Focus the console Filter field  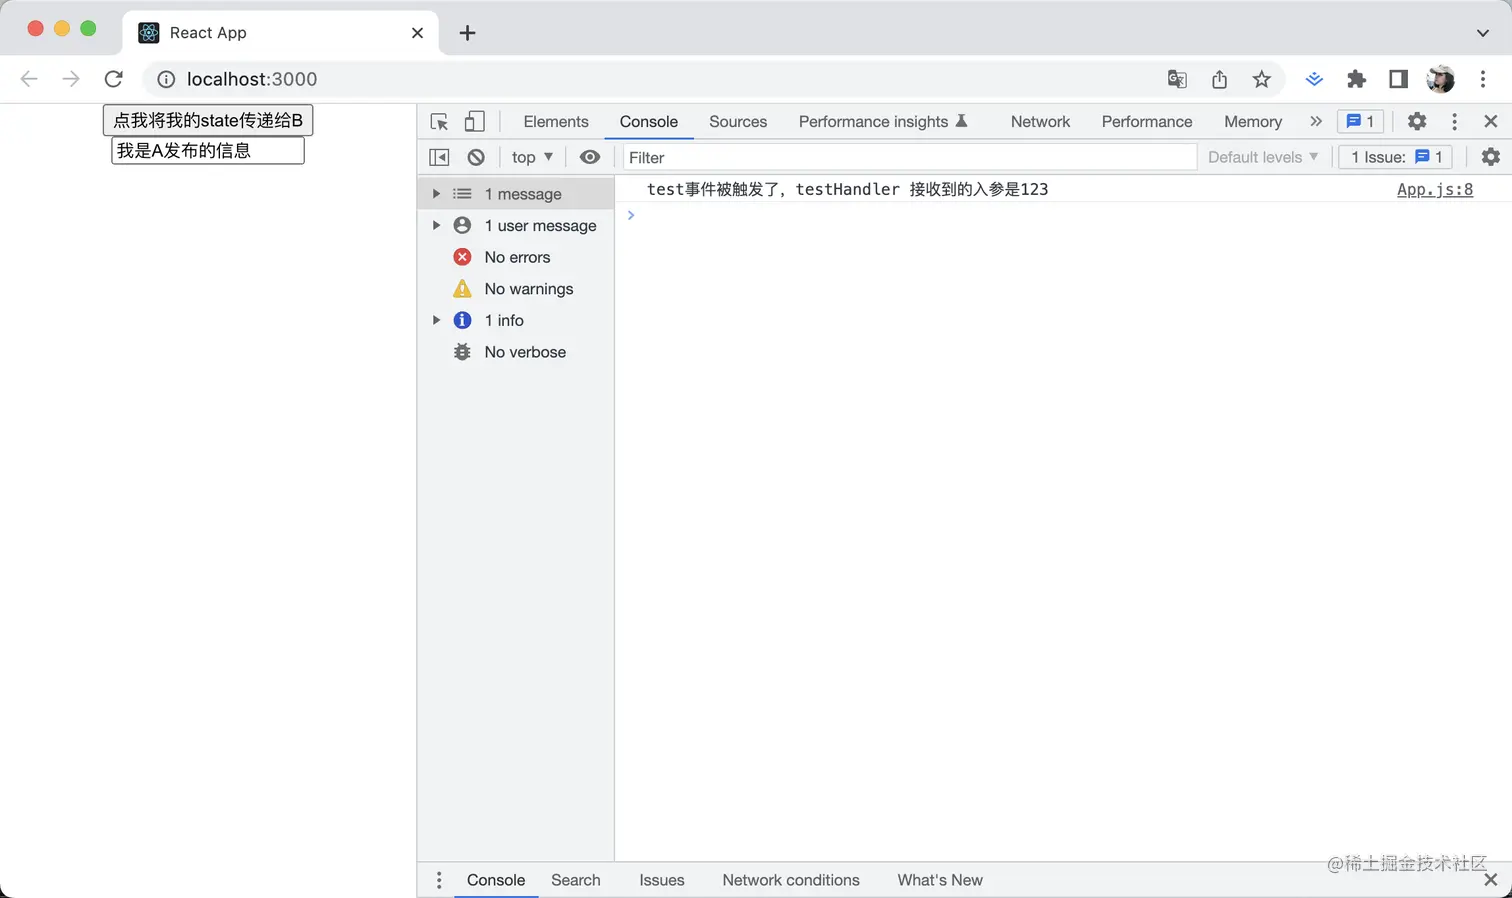point(909,157)
